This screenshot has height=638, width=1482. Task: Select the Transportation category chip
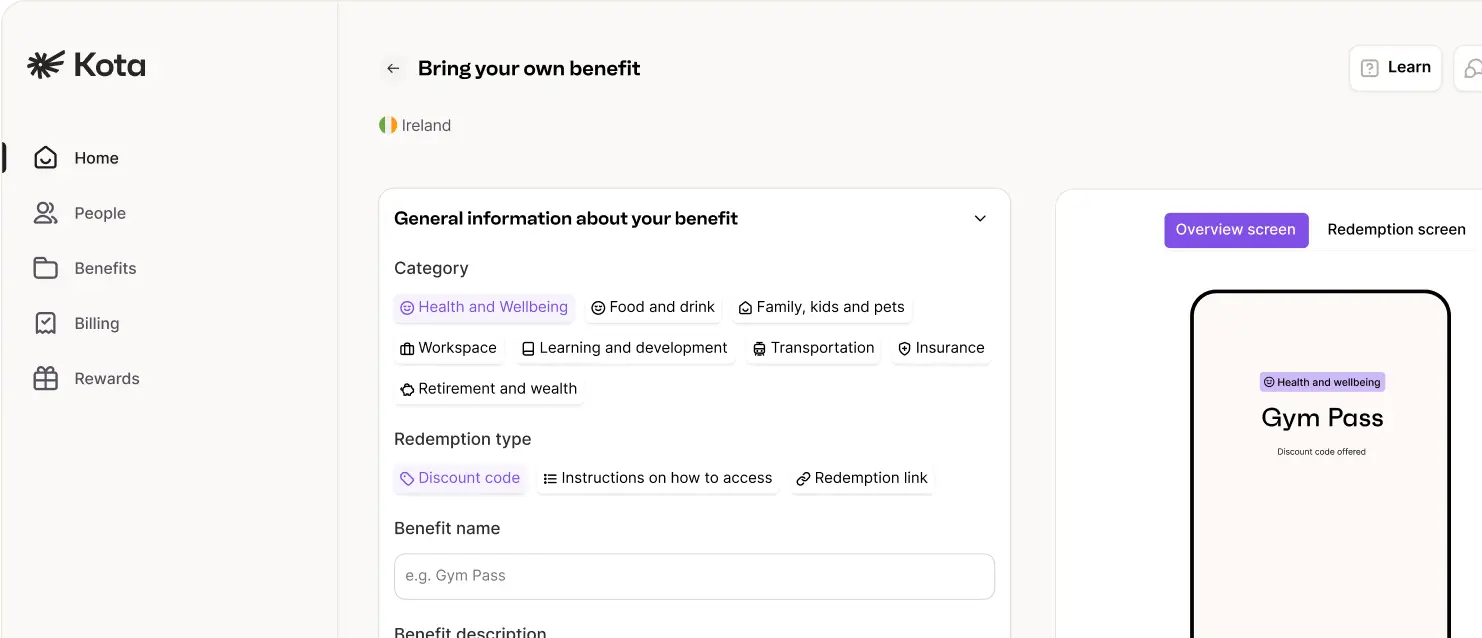pos(814,348)
